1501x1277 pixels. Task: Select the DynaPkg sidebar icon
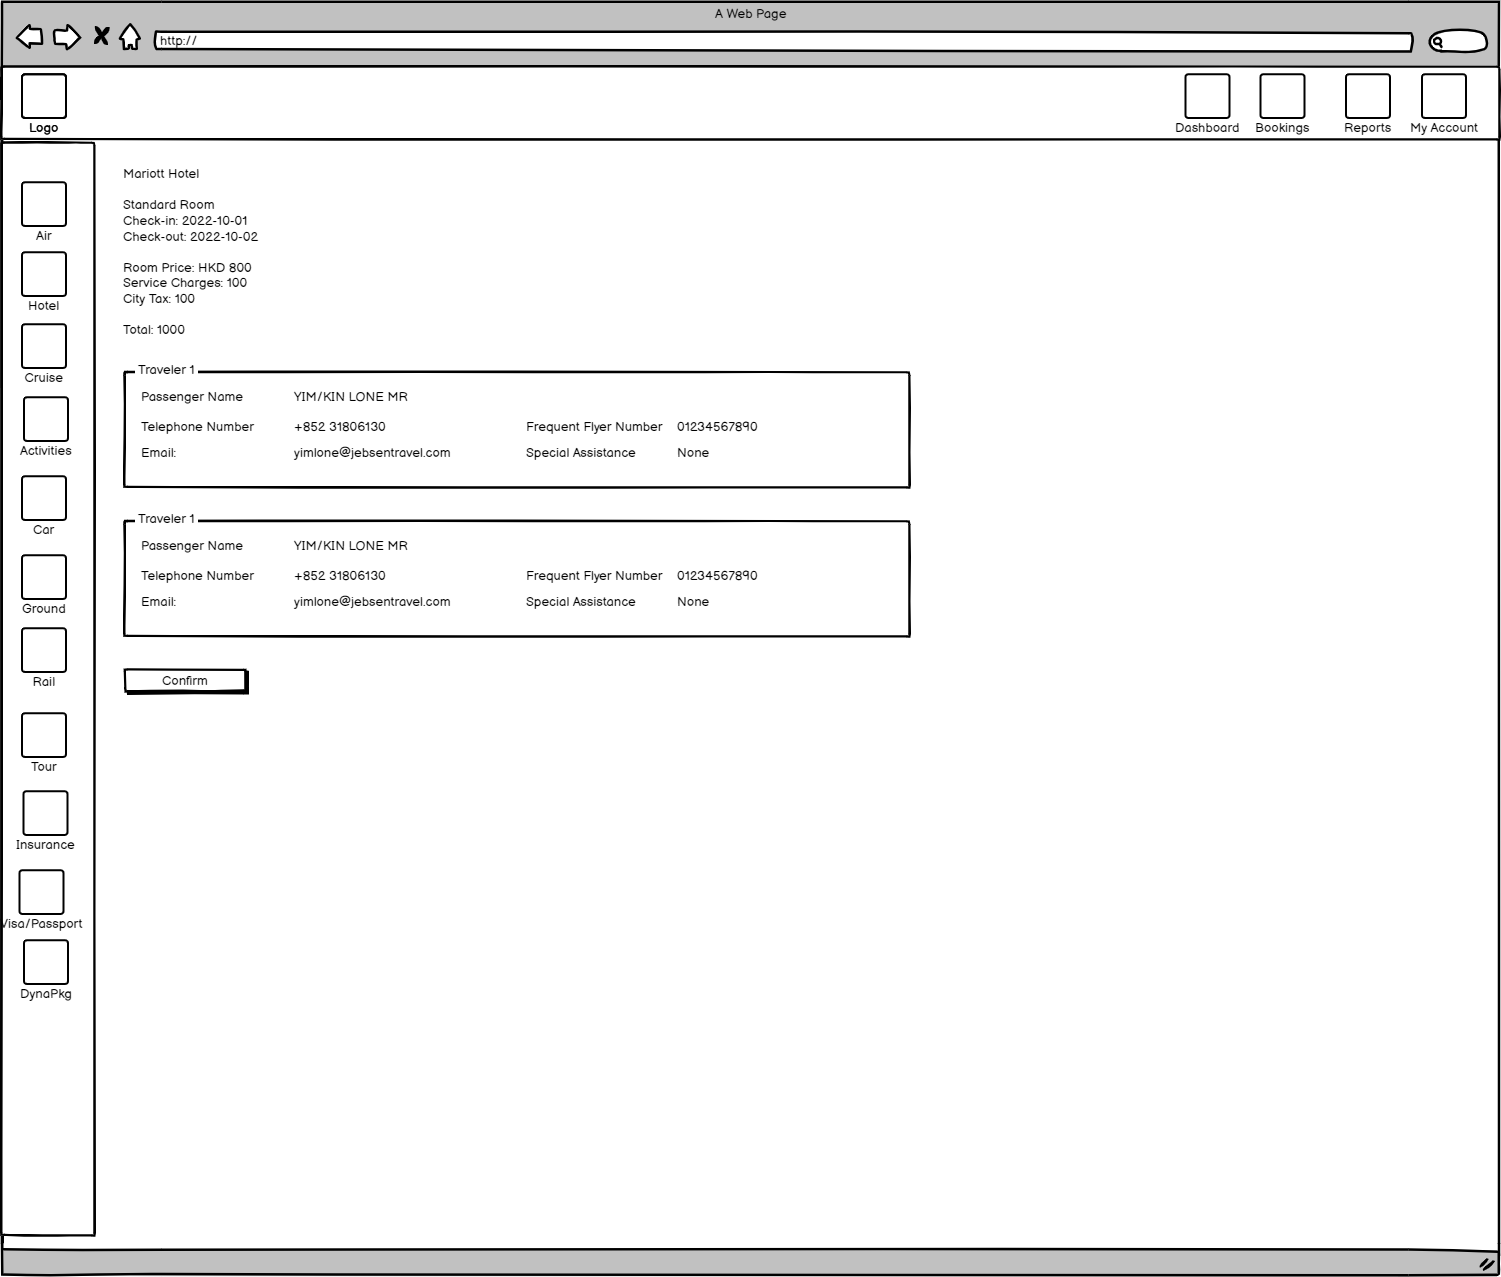tap(45, 962)
